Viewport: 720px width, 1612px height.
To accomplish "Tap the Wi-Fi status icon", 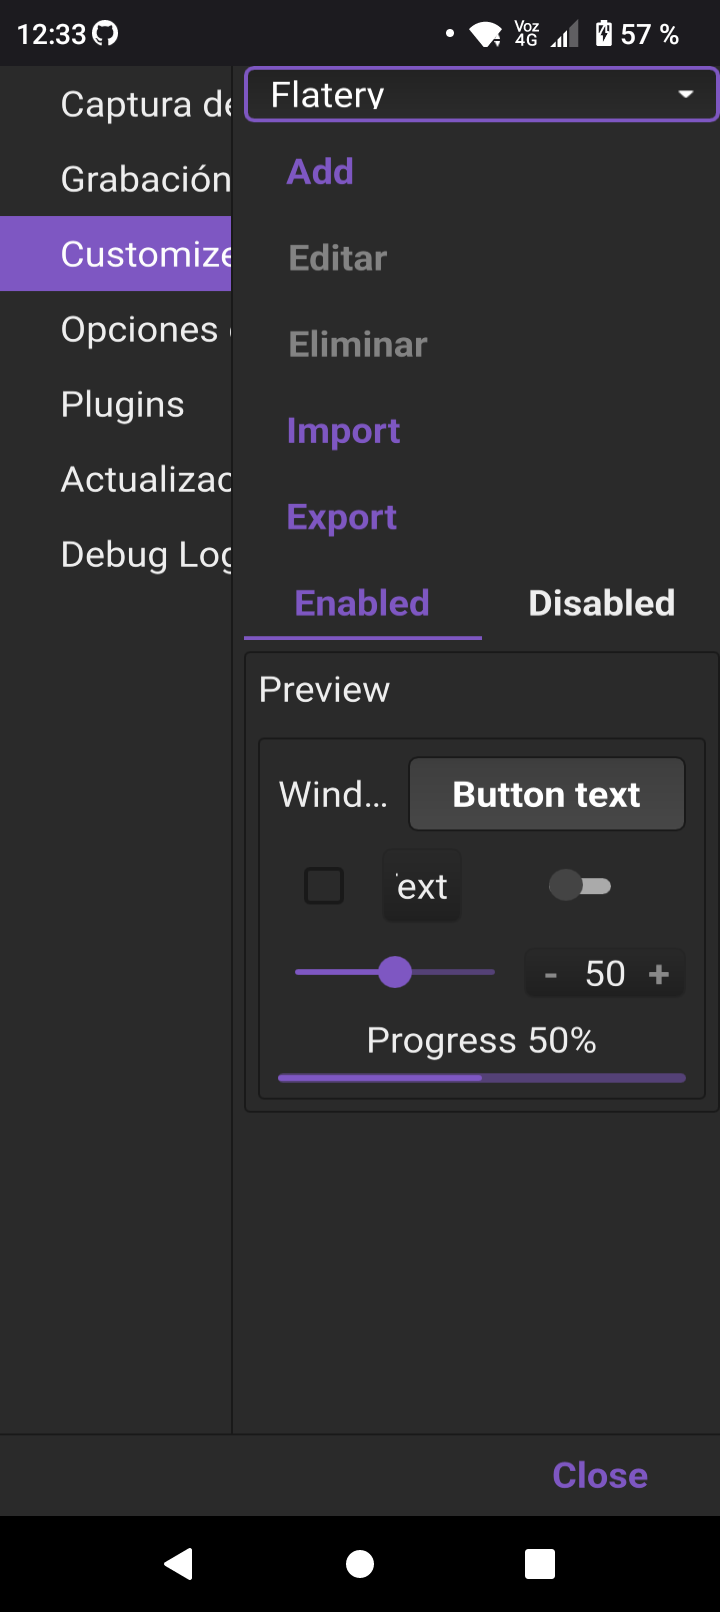I will click(486, 35).
